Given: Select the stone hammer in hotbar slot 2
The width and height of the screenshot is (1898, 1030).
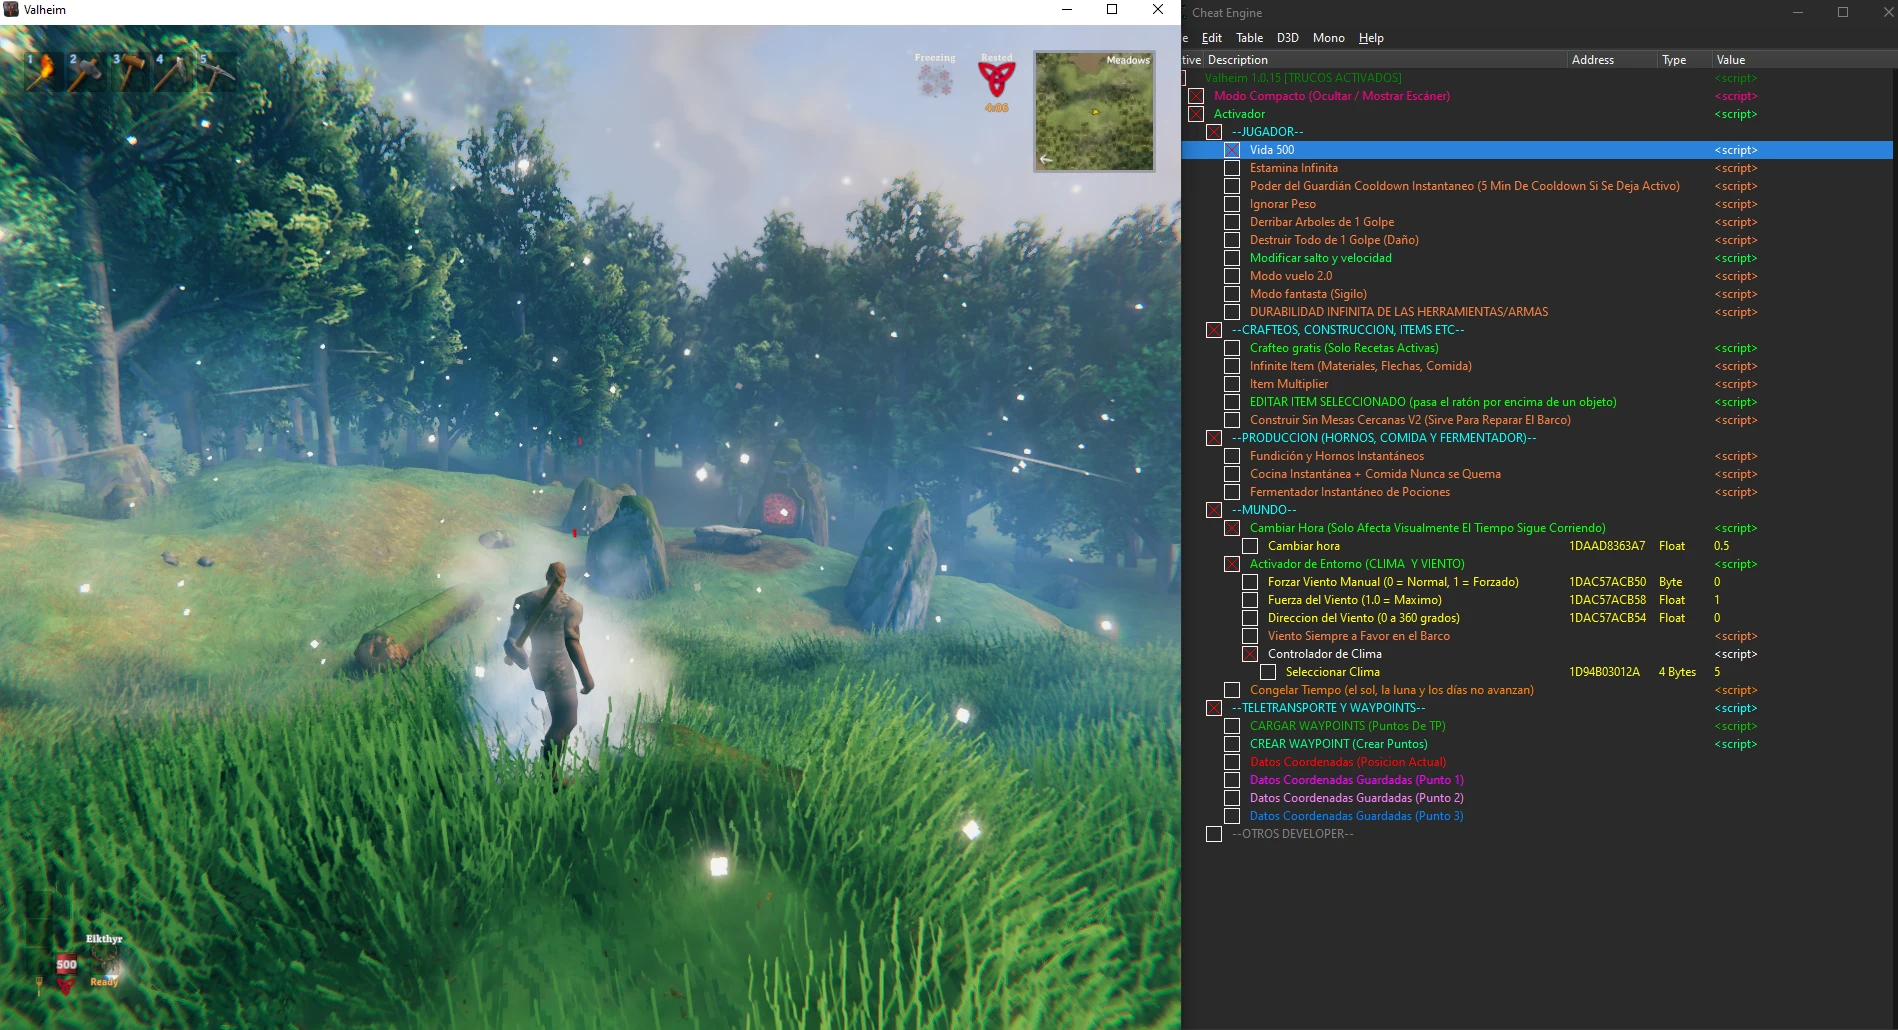Looking at the screenshot, I should (x=86, y=72).
